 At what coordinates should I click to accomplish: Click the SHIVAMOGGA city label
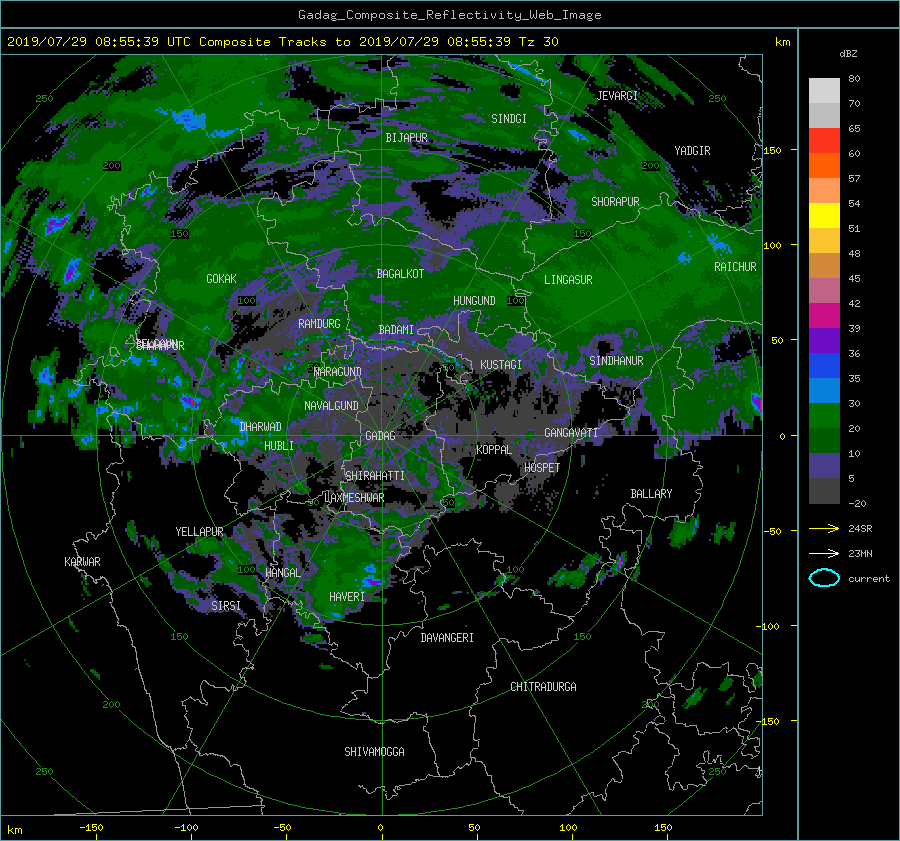pyautogui.click(x=374, y=752)
